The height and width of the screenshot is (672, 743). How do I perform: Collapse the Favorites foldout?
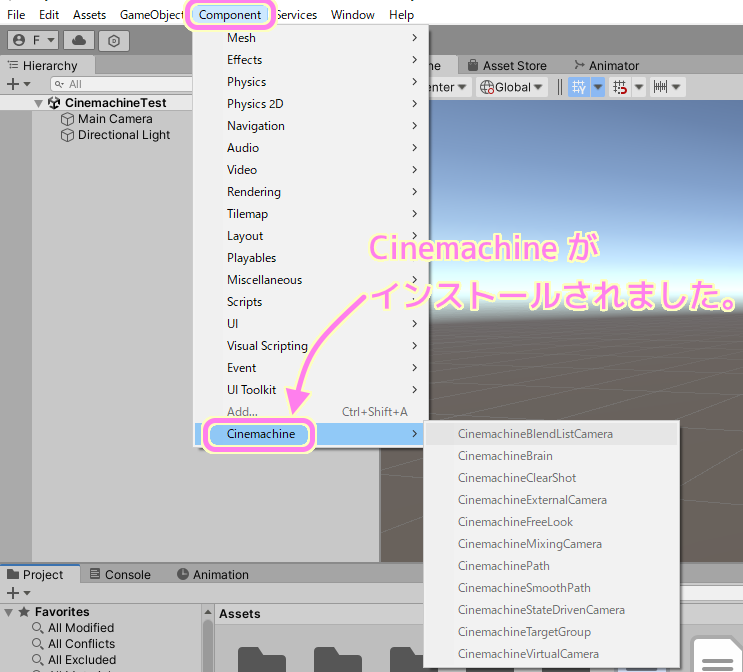[9, 612]
